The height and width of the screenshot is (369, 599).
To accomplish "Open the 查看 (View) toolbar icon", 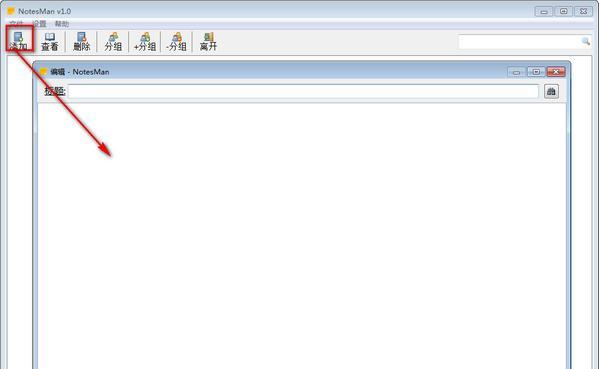I will (50, 41).
